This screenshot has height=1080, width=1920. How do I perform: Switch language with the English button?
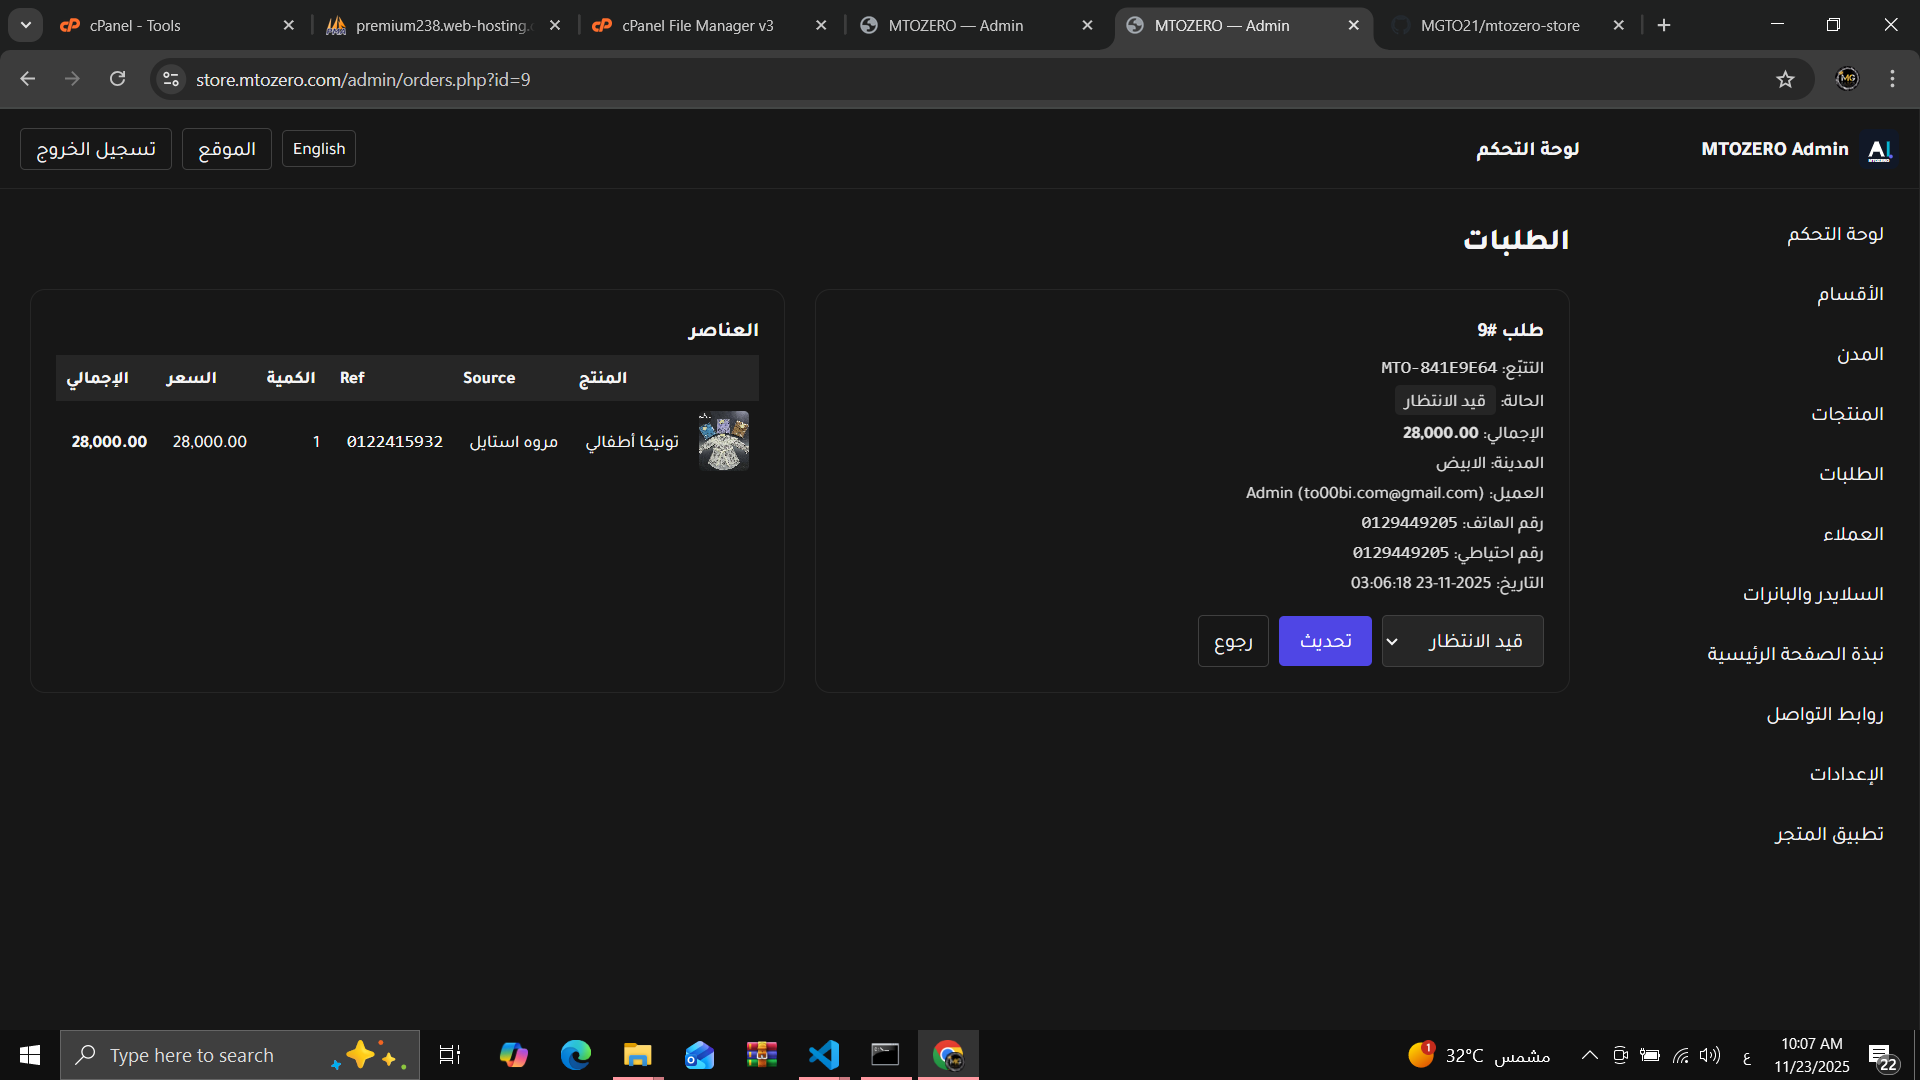coord(318,148)
